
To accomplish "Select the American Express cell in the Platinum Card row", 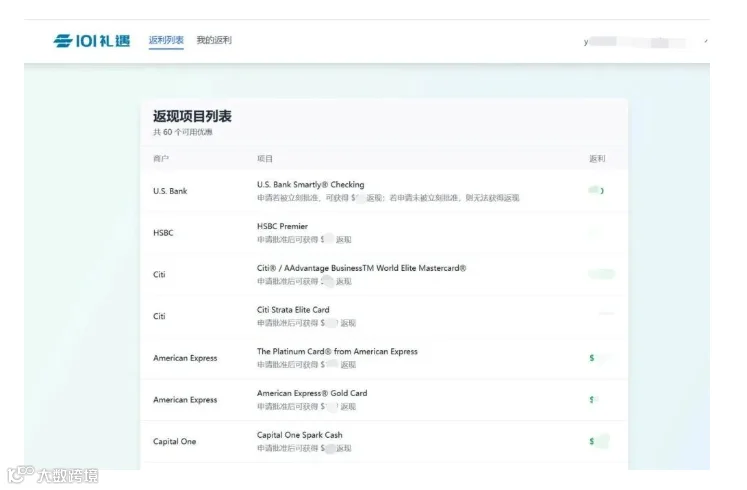I will [x=185, y=358].
